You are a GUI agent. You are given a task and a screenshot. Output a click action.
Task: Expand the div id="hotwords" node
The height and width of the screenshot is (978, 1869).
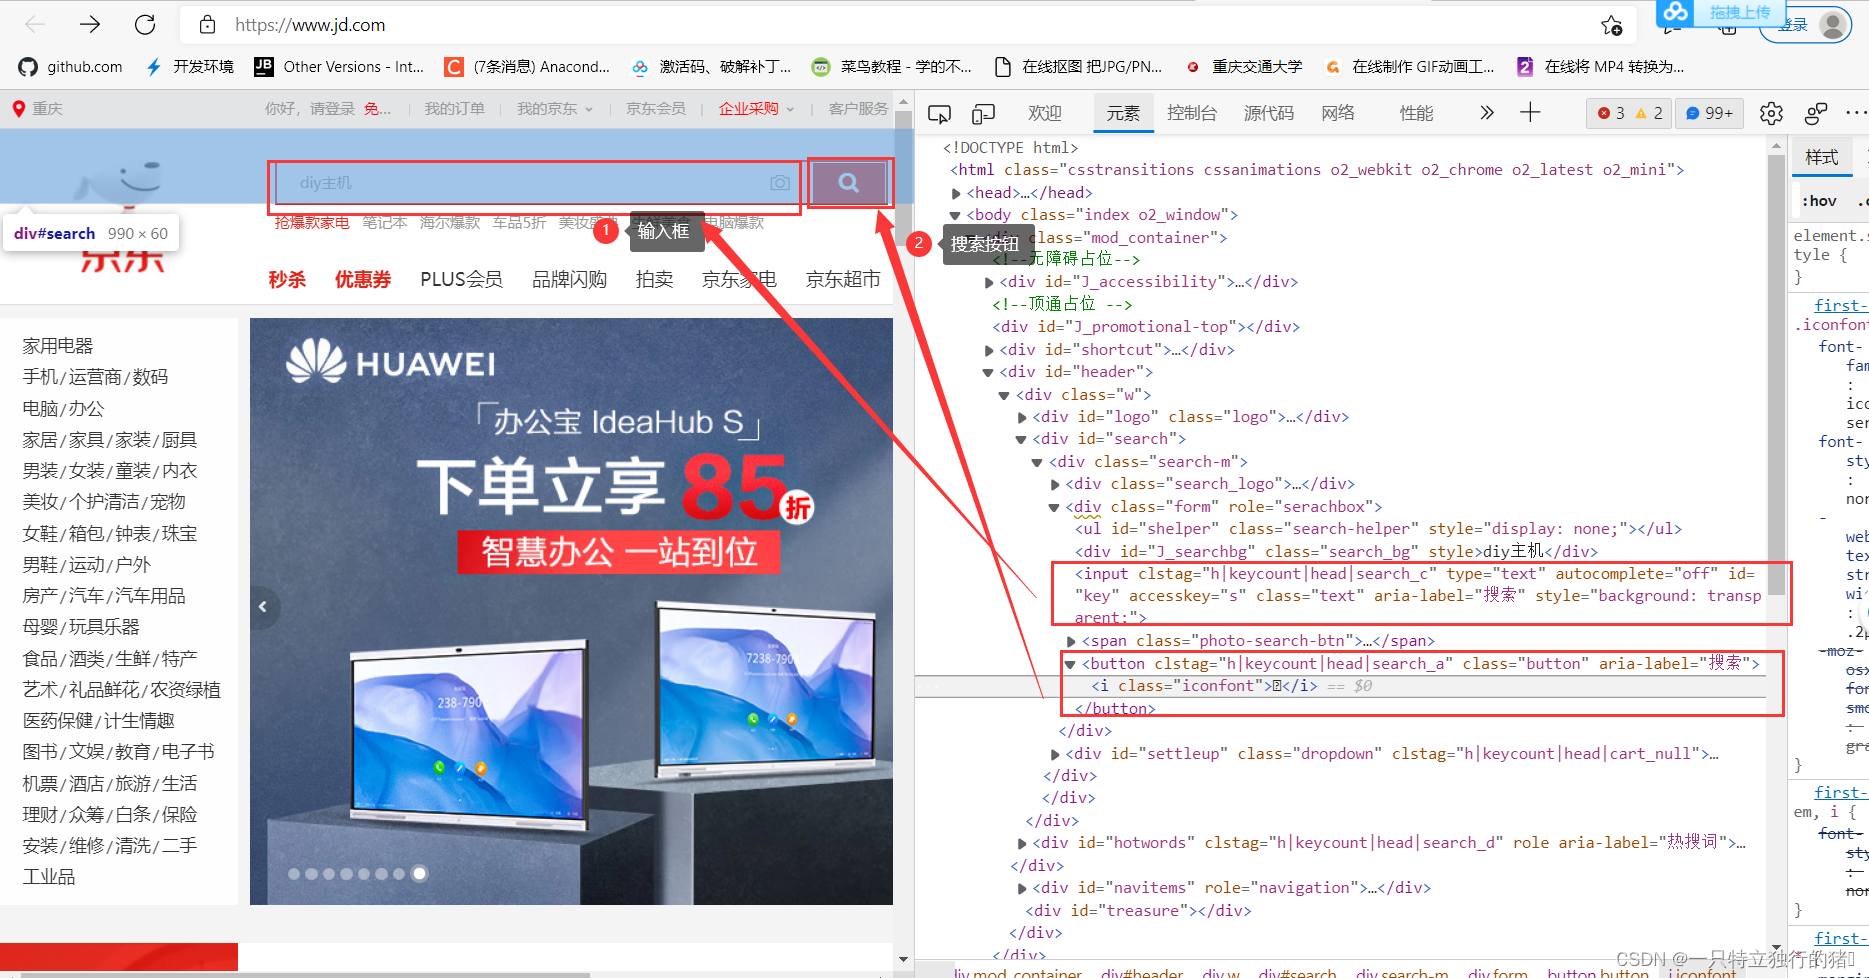tap(1022, 843)
